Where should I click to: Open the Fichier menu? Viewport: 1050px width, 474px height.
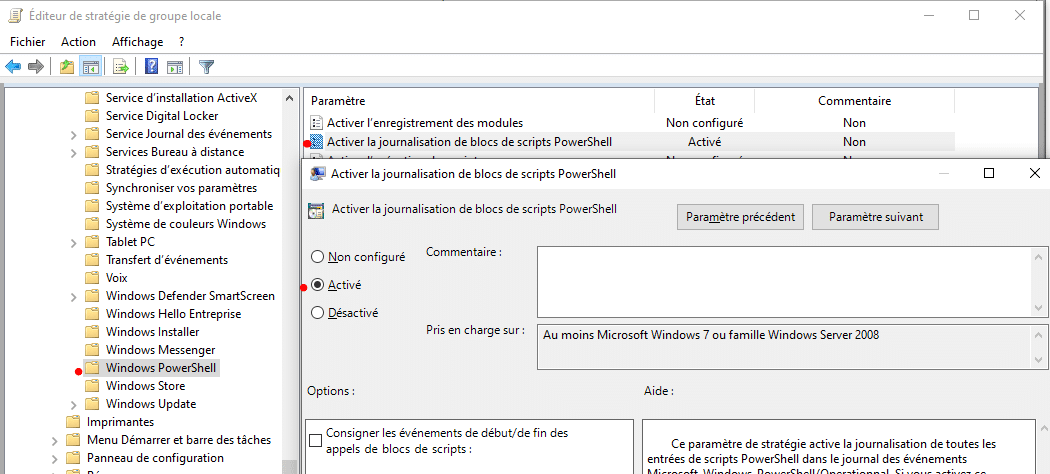pos(28,42)
